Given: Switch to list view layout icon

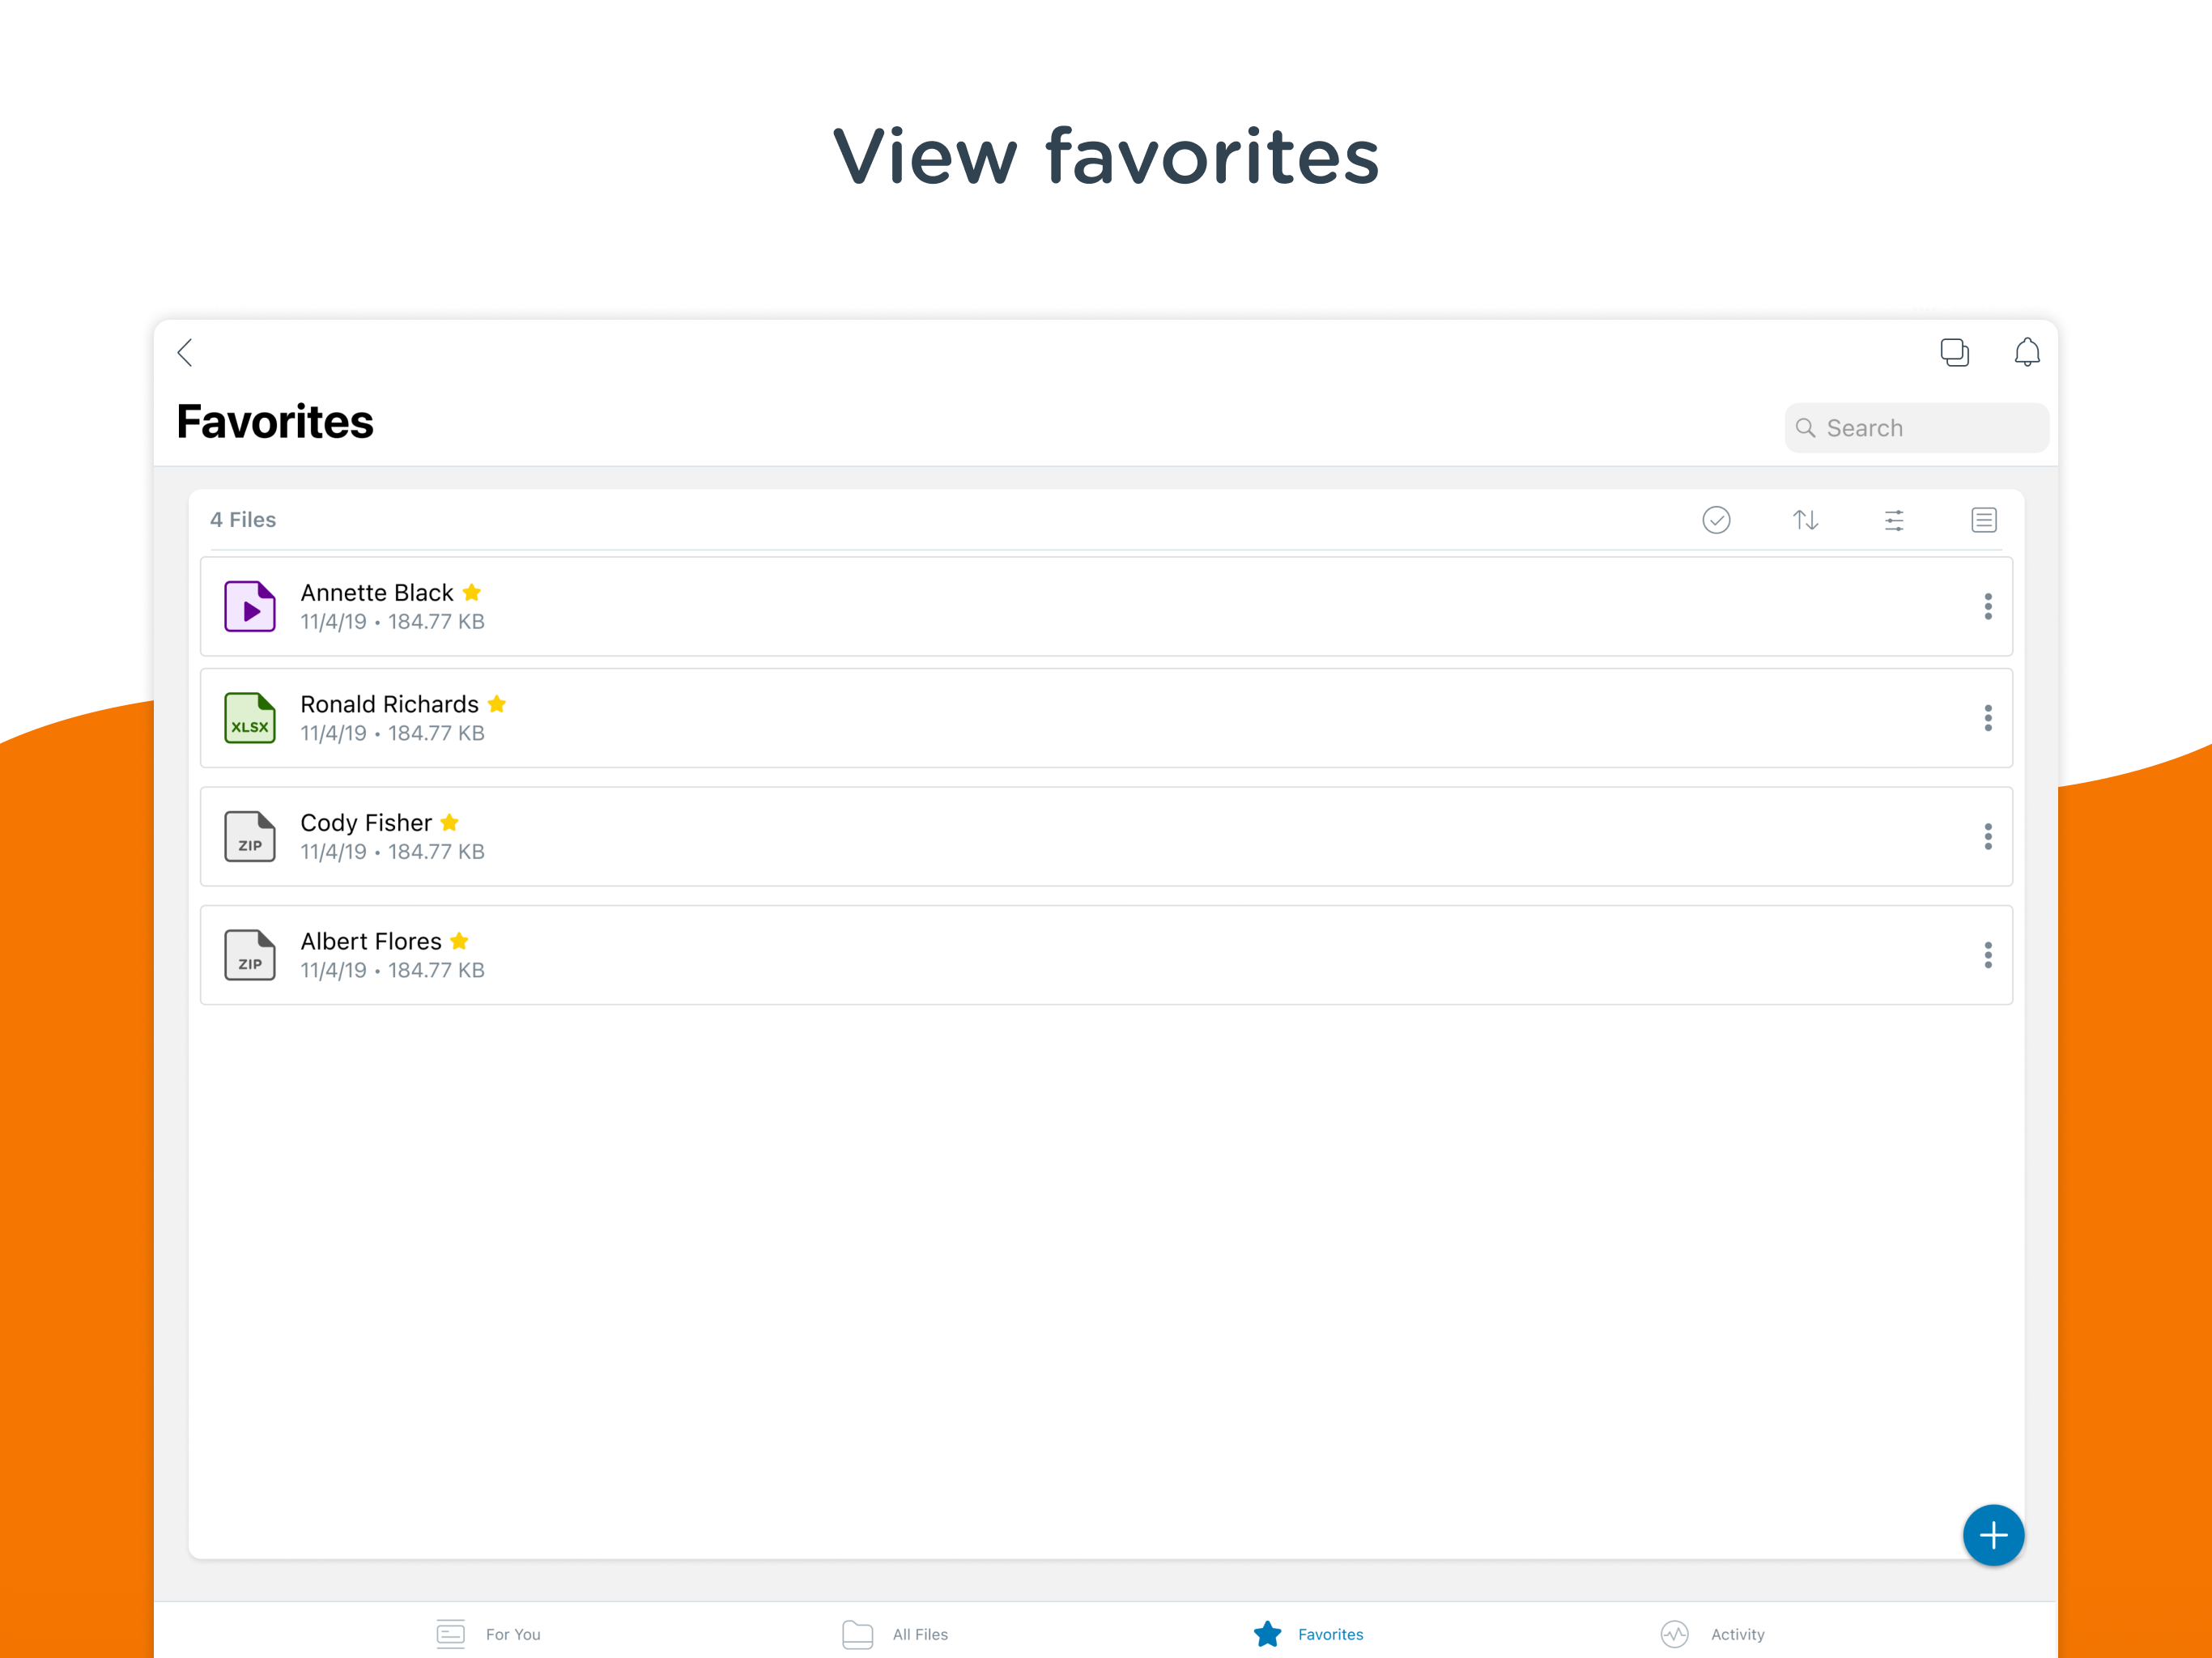Looking at the screenshot, I should pos(1984,520).
